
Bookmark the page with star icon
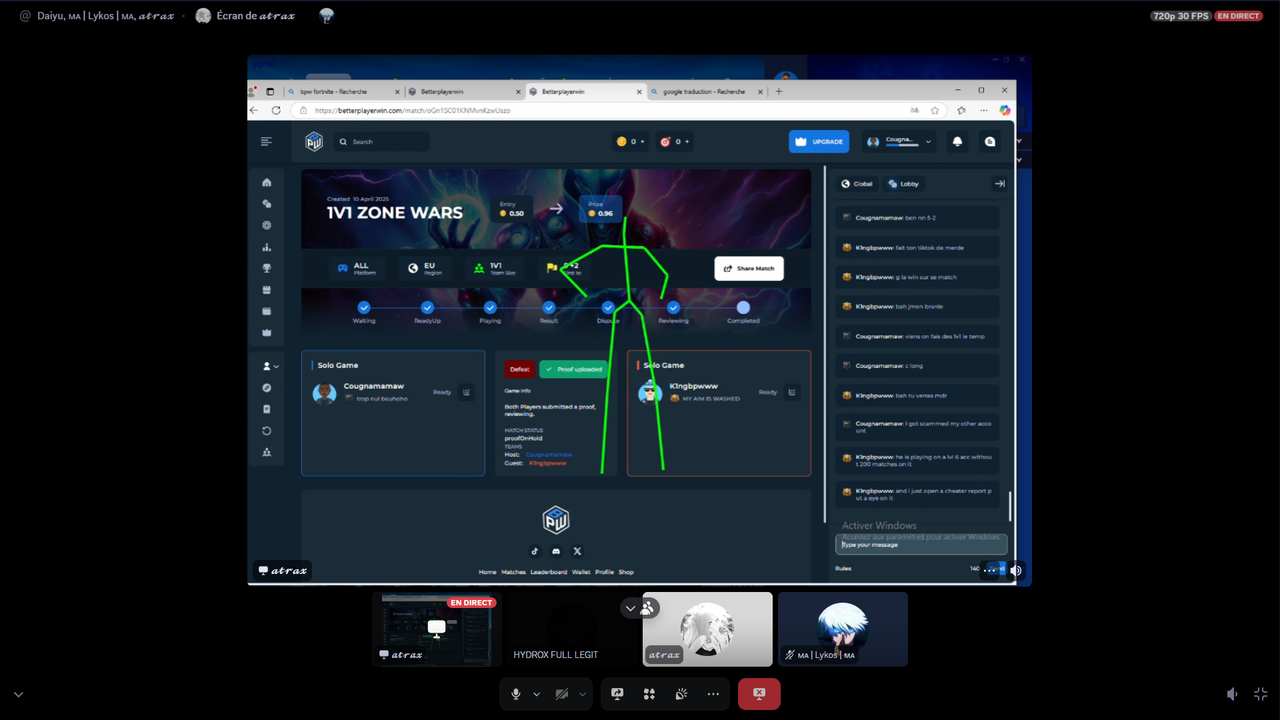935,110
